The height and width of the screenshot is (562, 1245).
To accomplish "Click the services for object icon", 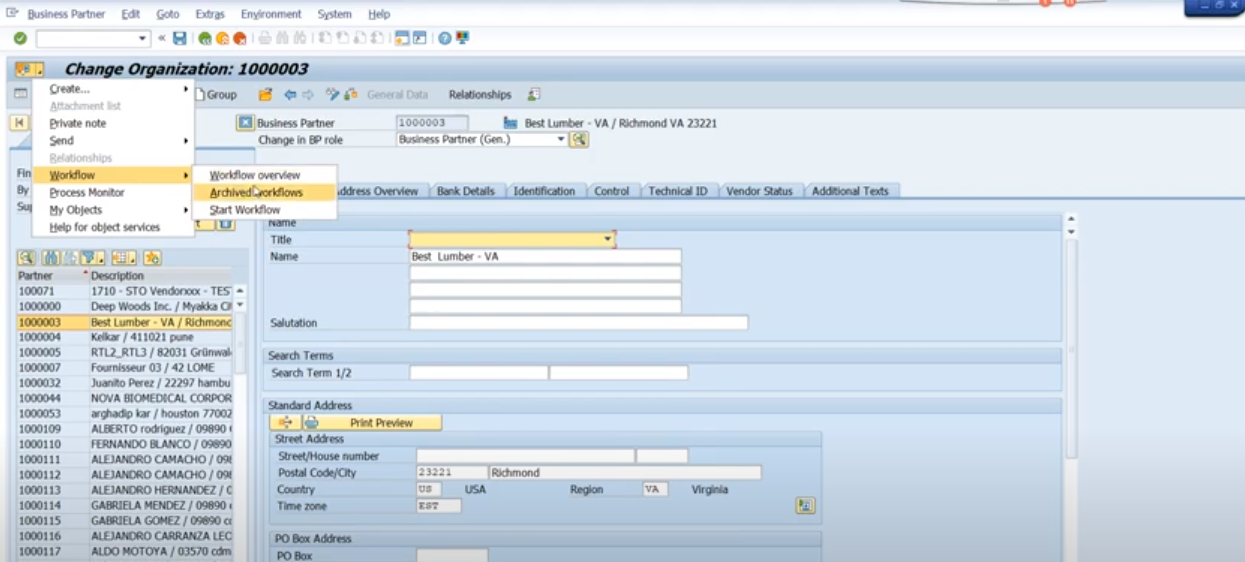I will click(x=28, y=70).
